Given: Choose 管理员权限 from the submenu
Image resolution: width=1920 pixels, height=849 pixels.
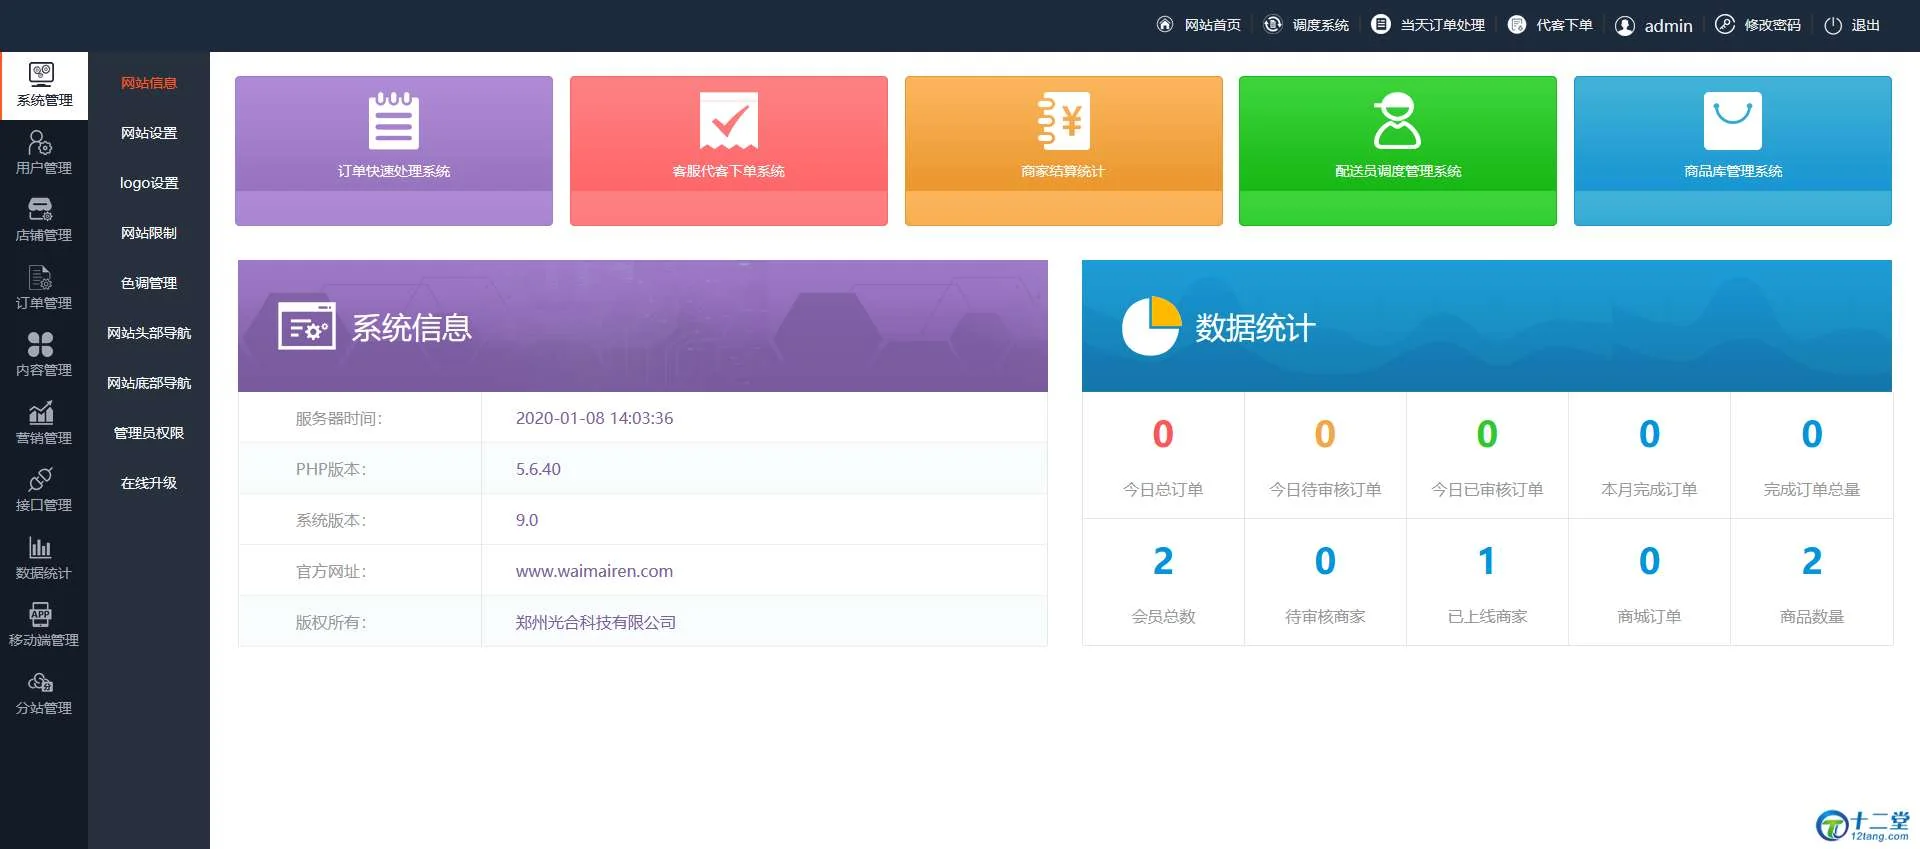Looking at the screenshot, I should (149, 433).
